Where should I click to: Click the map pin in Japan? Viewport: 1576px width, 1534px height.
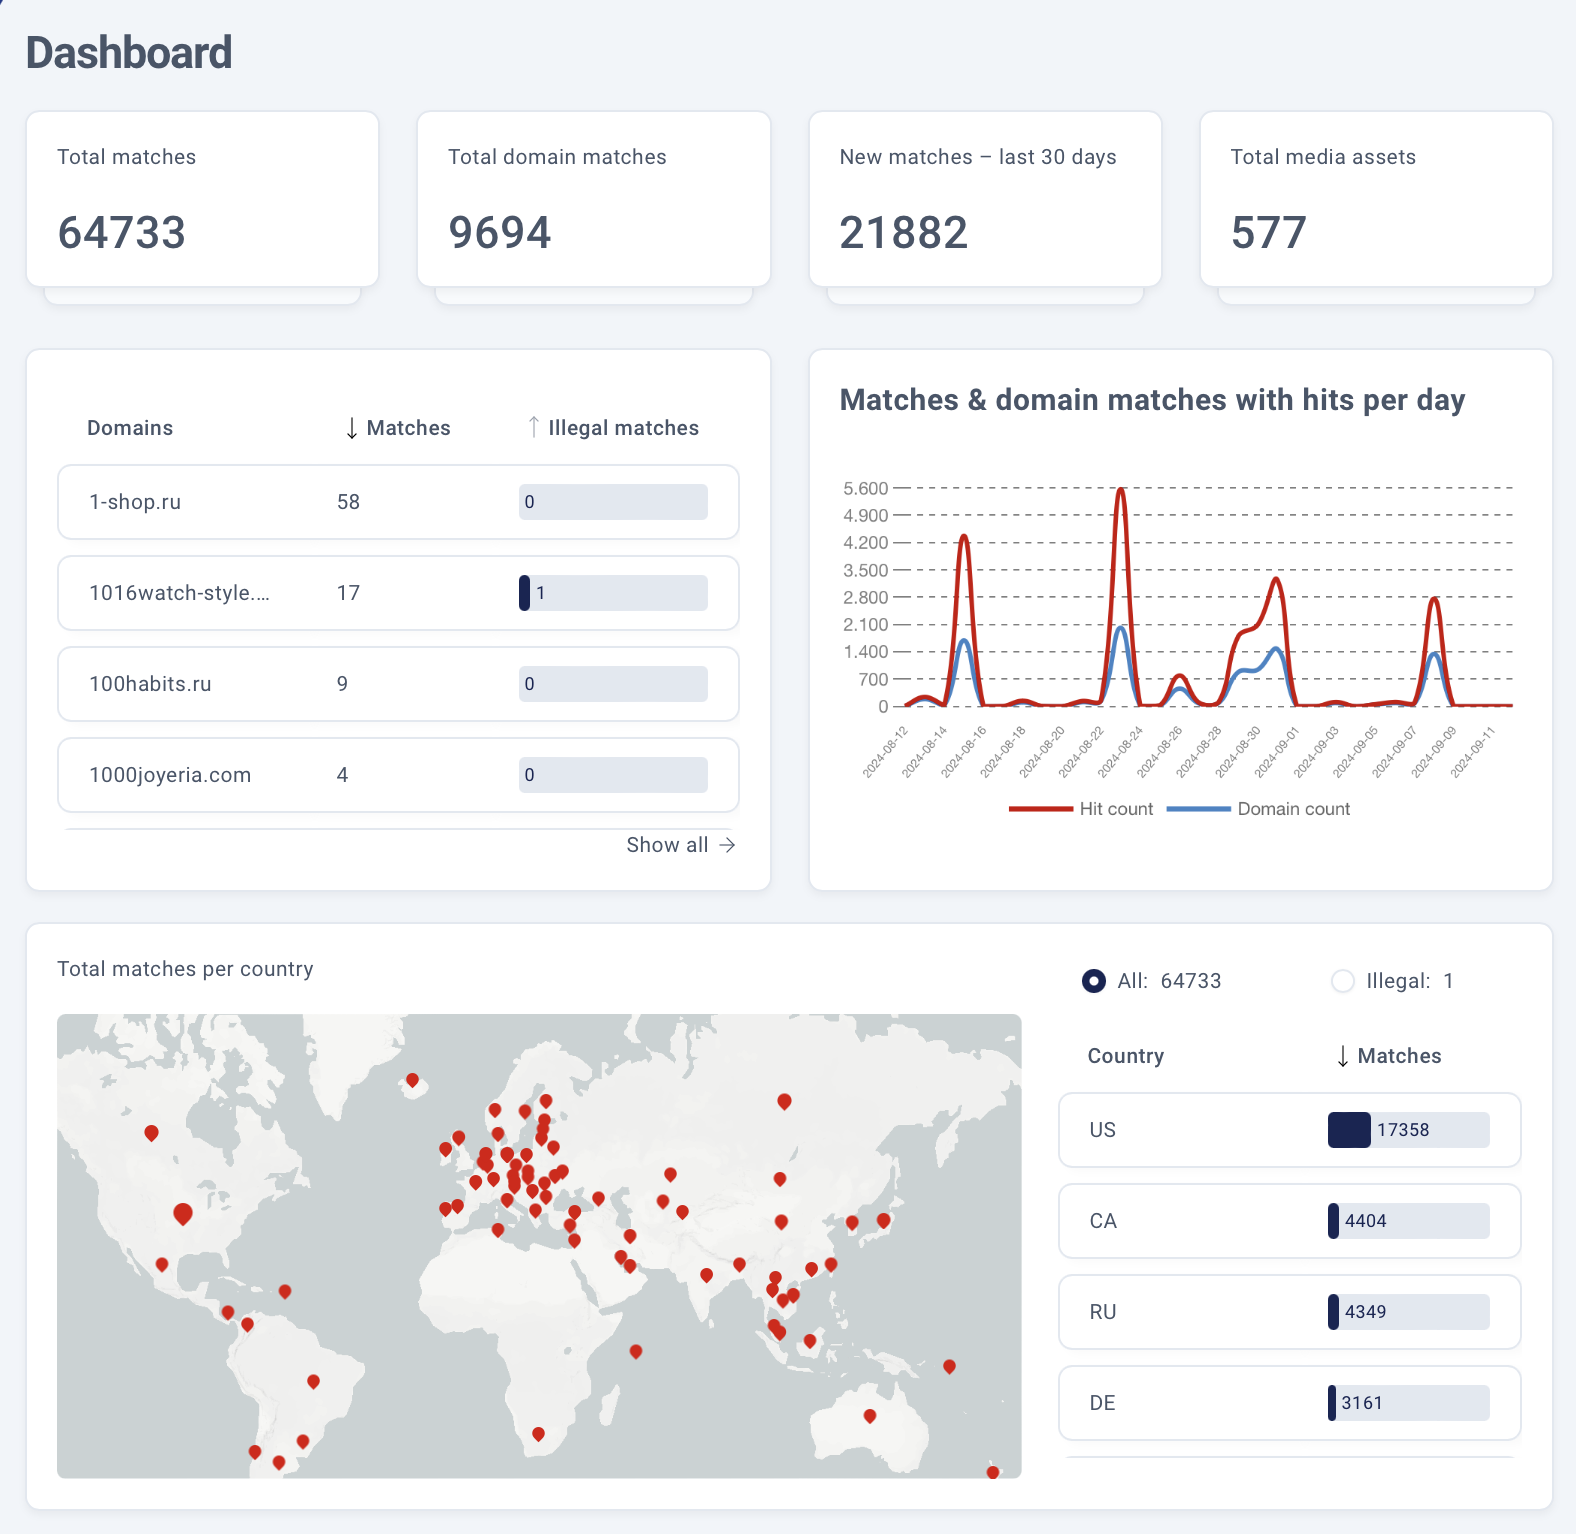(883, 1220)
